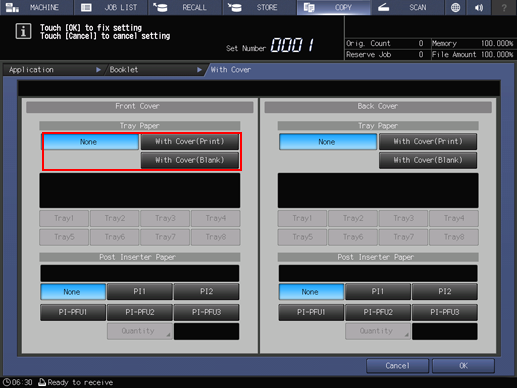Screen dimensions: 517x388
Task: Switch to the SCAN tab
Action: click(x=408, y=7)
